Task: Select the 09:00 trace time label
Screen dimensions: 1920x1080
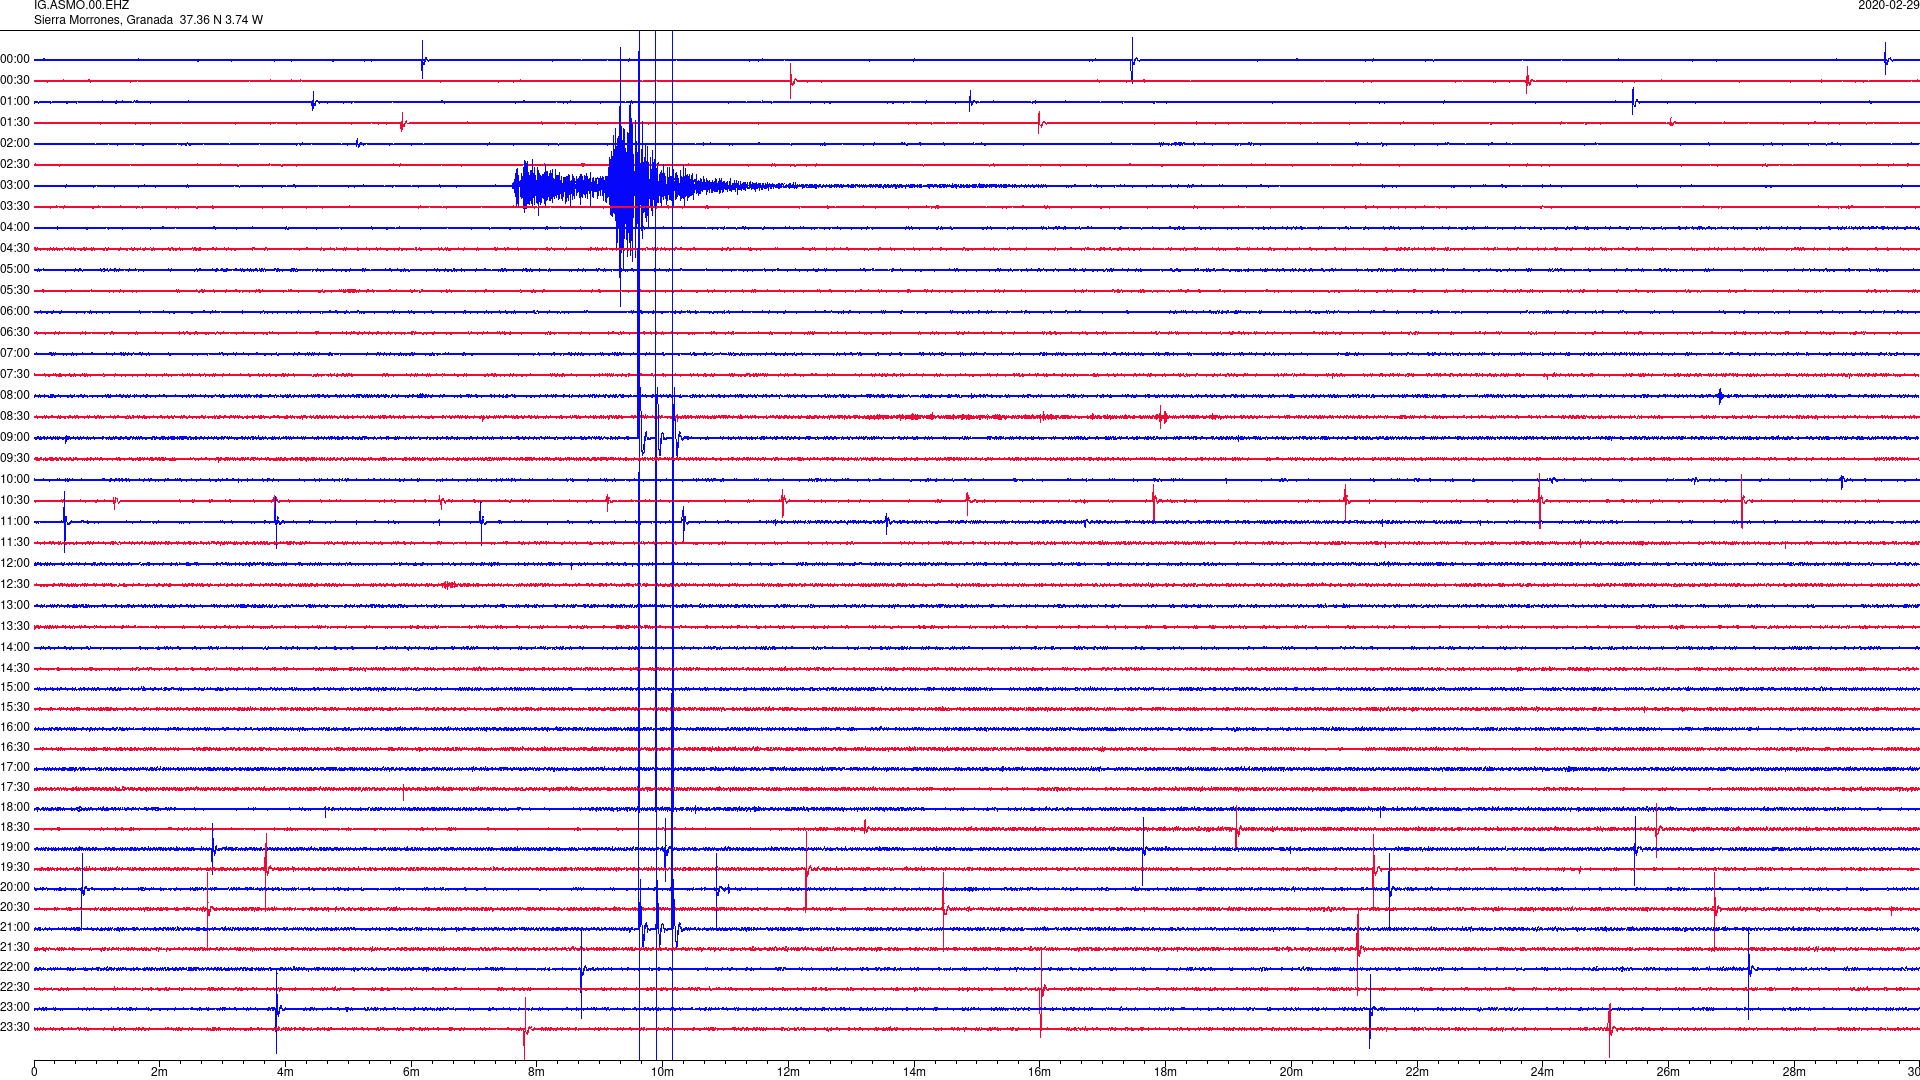Action: point(15,438)
